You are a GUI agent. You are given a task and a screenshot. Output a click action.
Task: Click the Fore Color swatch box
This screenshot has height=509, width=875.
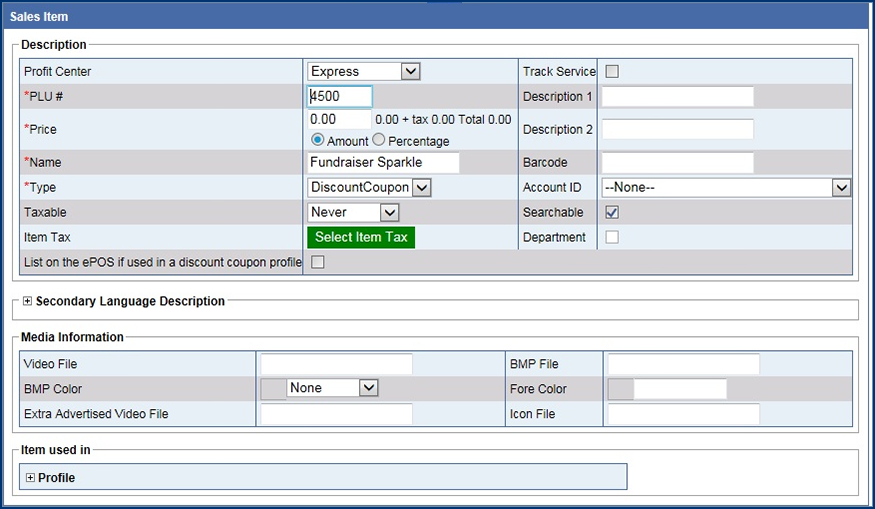[x=620, y=389]
